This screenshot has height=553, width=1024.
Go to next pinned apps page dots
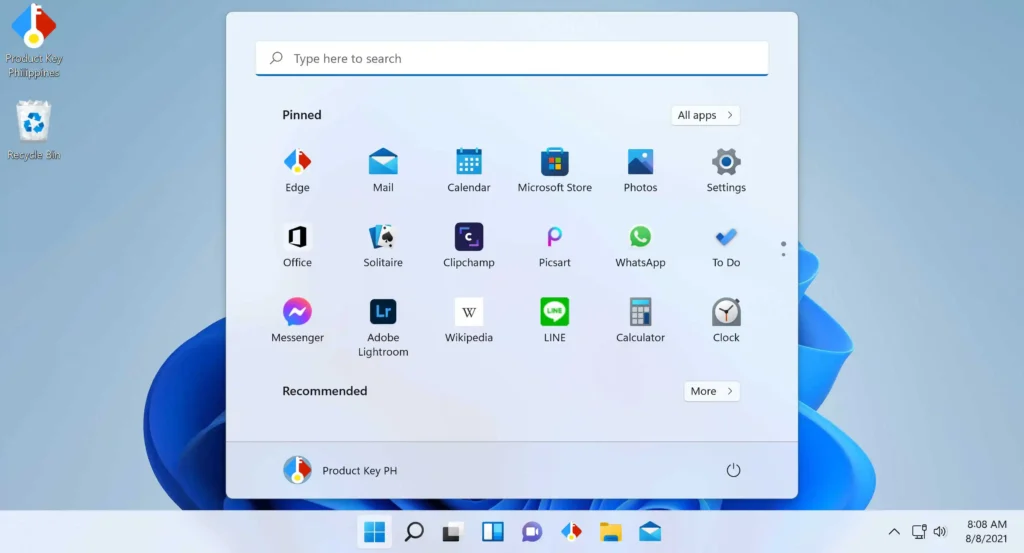click(783, 249)
